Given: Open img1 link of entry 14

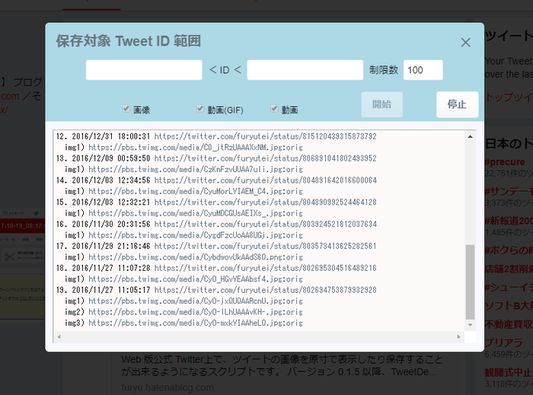Looking at the screenshot, I should (195, 191).
